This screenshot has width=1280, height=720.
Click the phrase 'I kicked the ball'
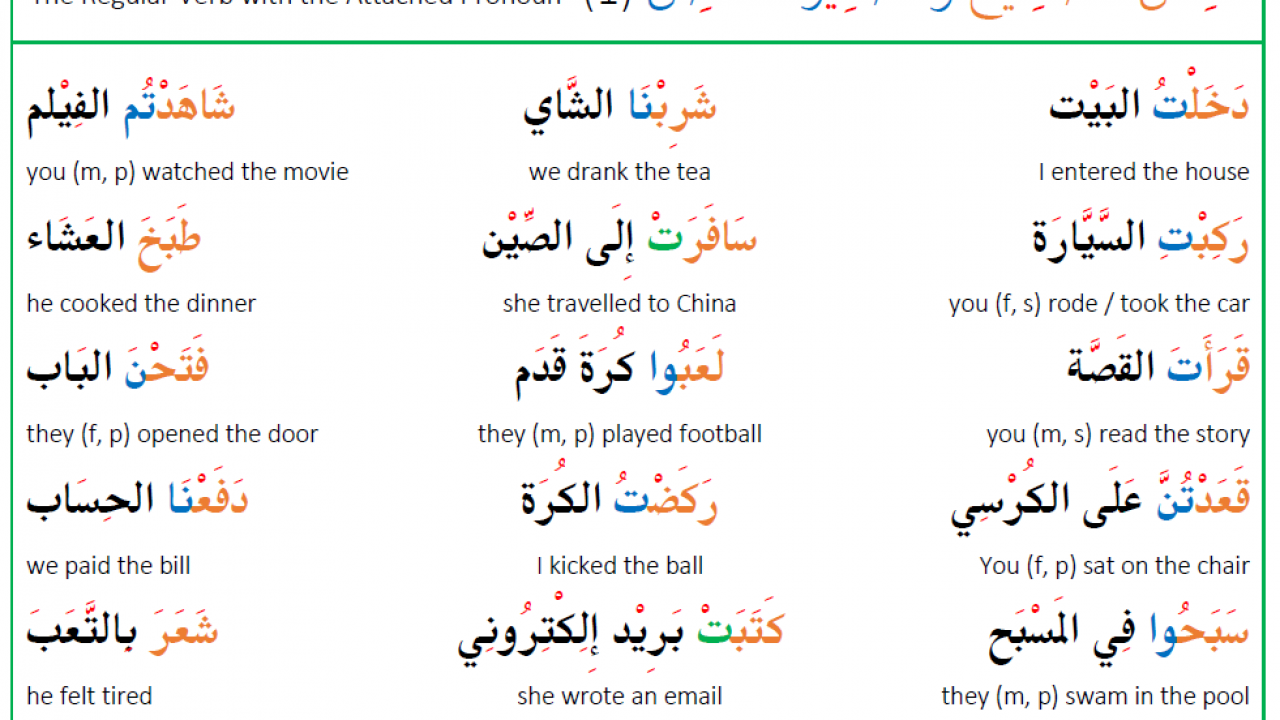tap(620, 566)
